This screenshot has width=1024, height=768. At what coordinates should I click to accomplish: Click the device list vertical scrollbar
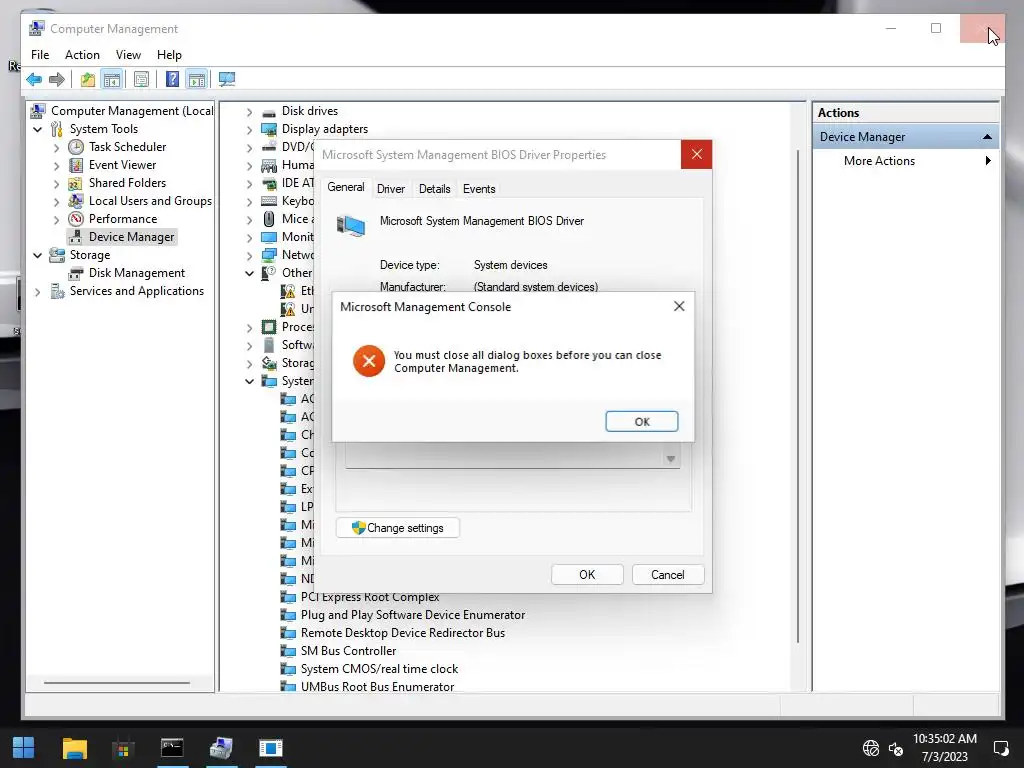click(x=798, y=396)
